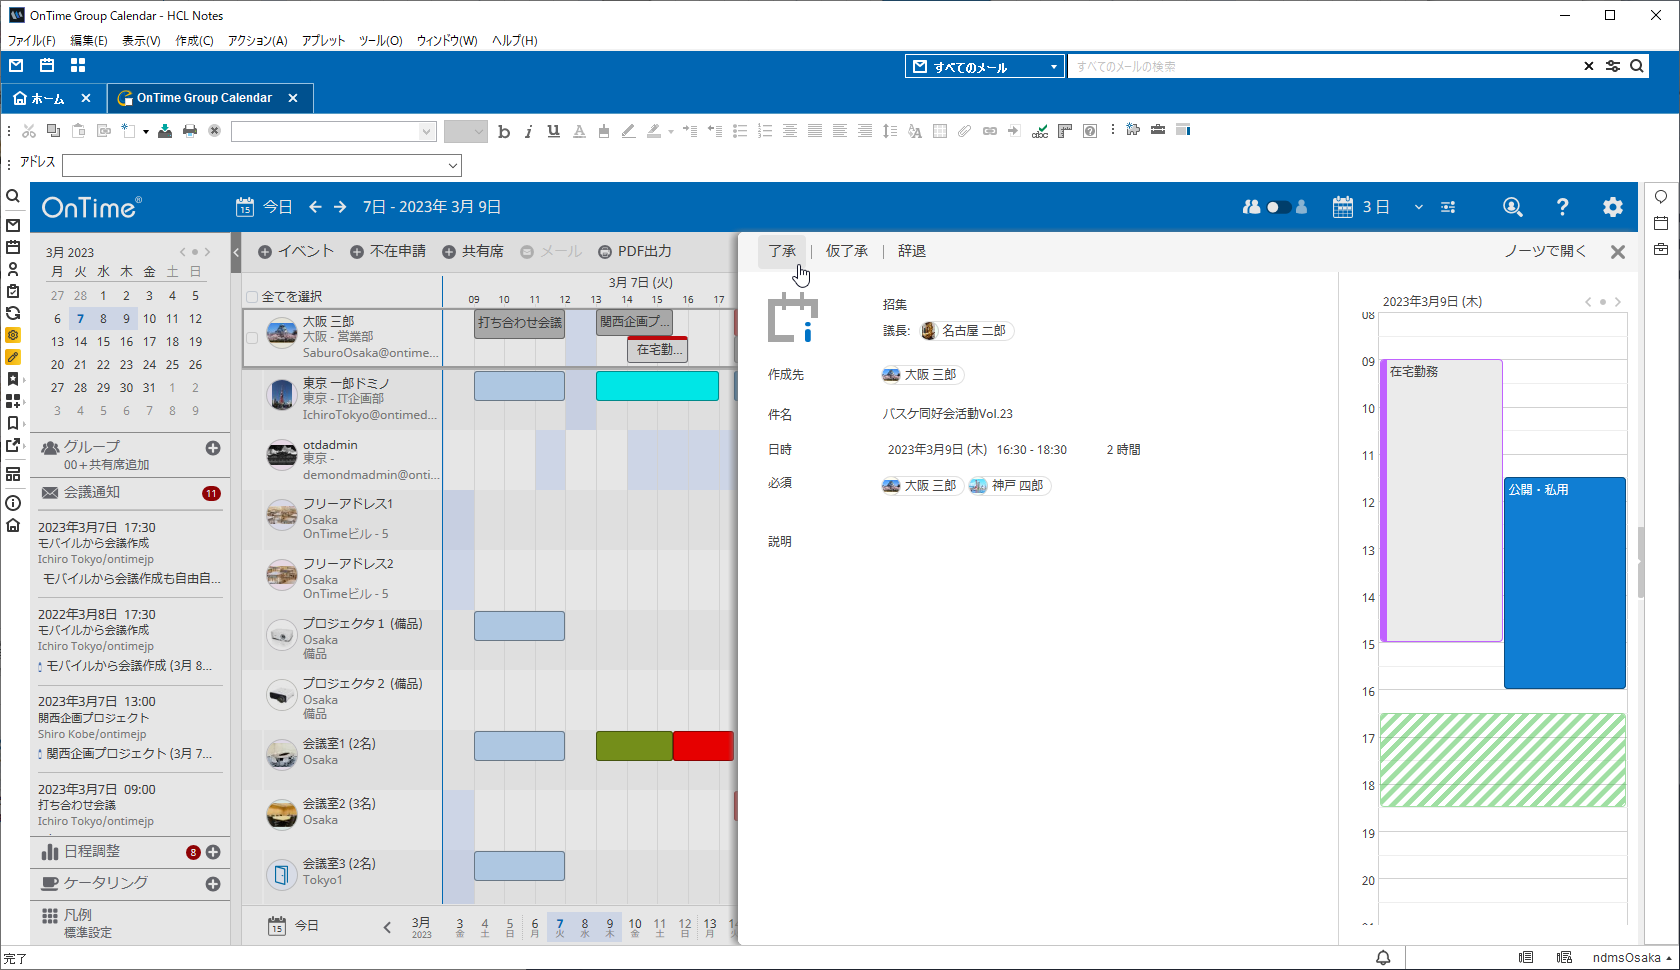Expand the 3日 view dropdown
The image size is (1680, 970).
tap(1418, 207)
